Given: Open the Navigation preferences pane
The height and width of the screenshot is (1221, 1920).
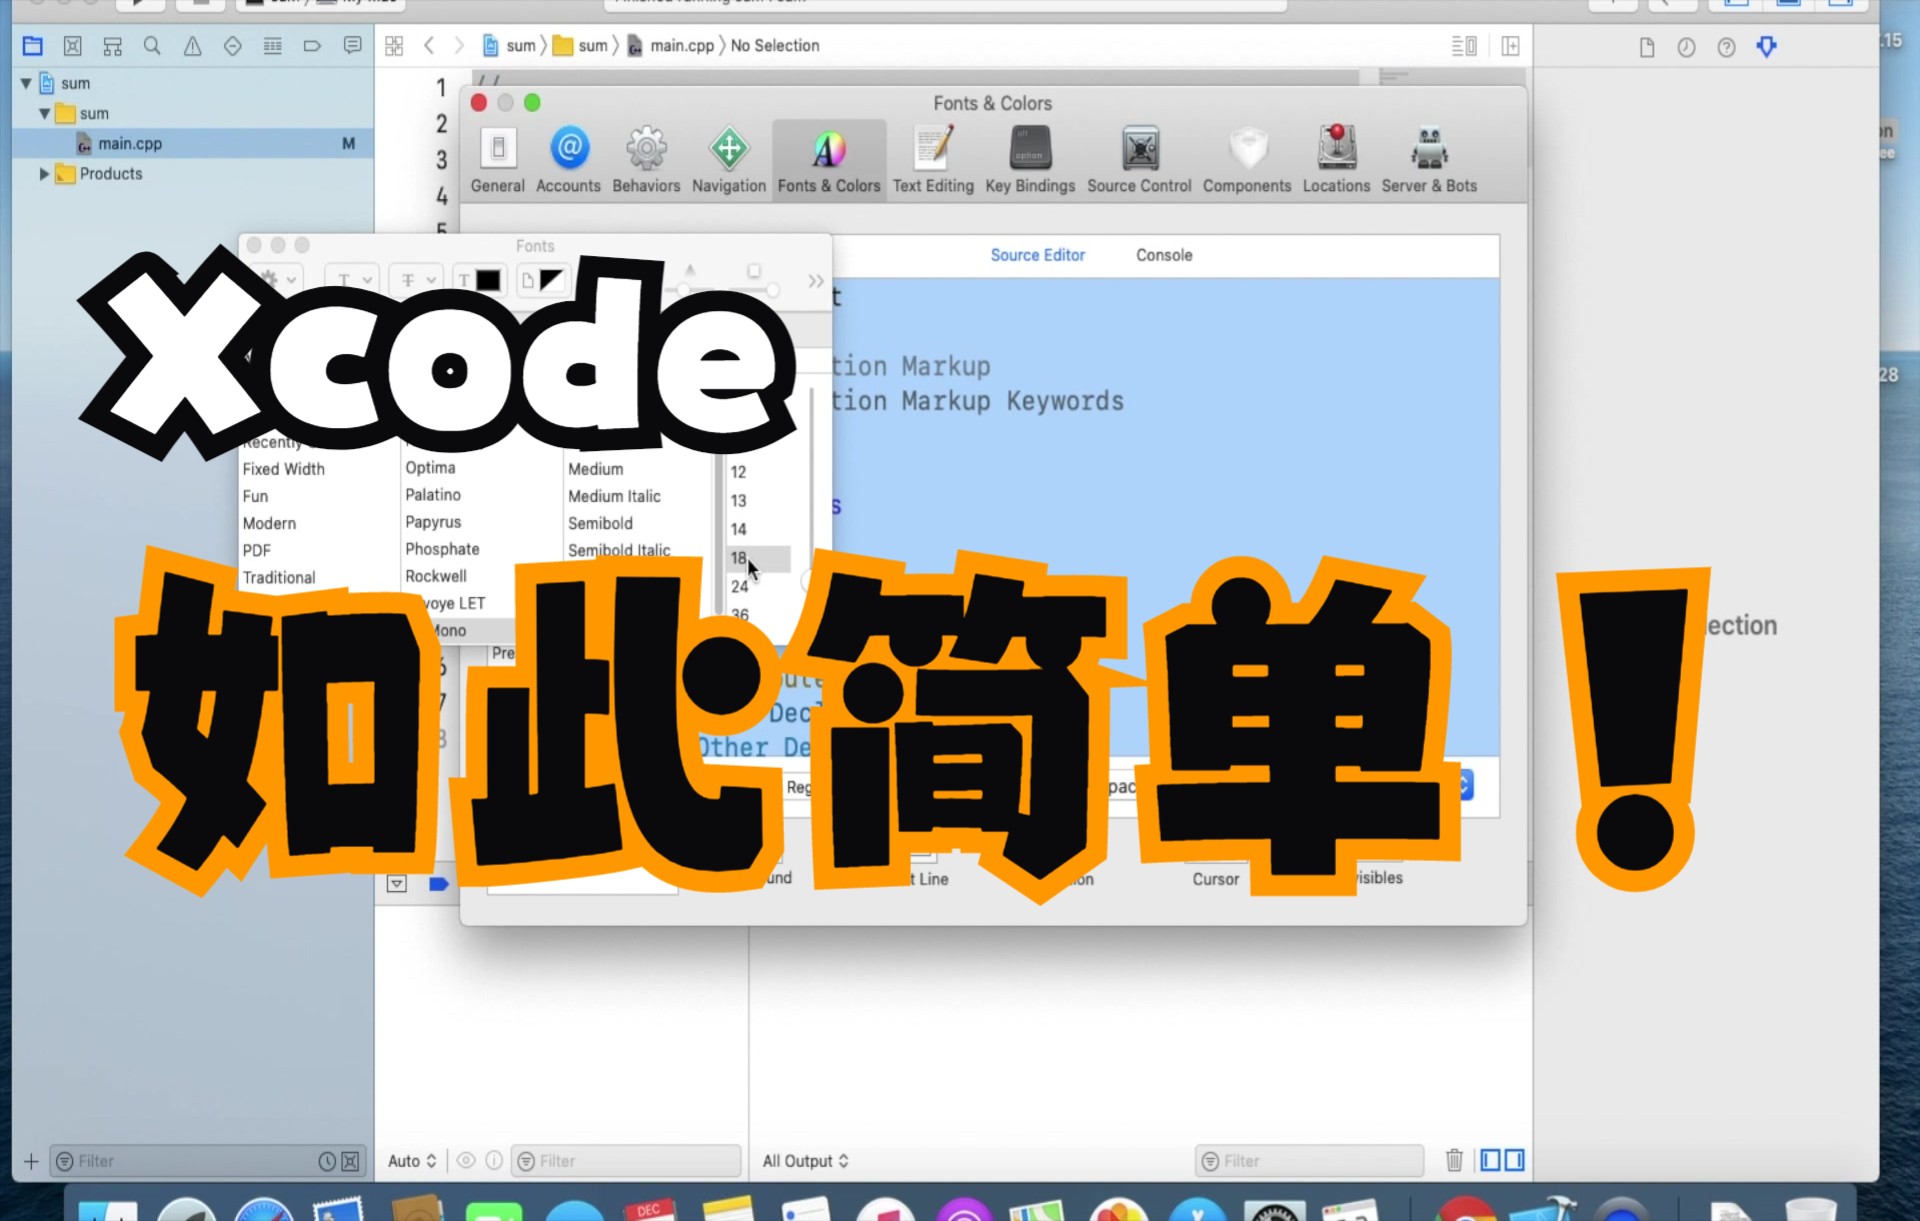Looking at the screenshot, I should click(x=729, y=160).
